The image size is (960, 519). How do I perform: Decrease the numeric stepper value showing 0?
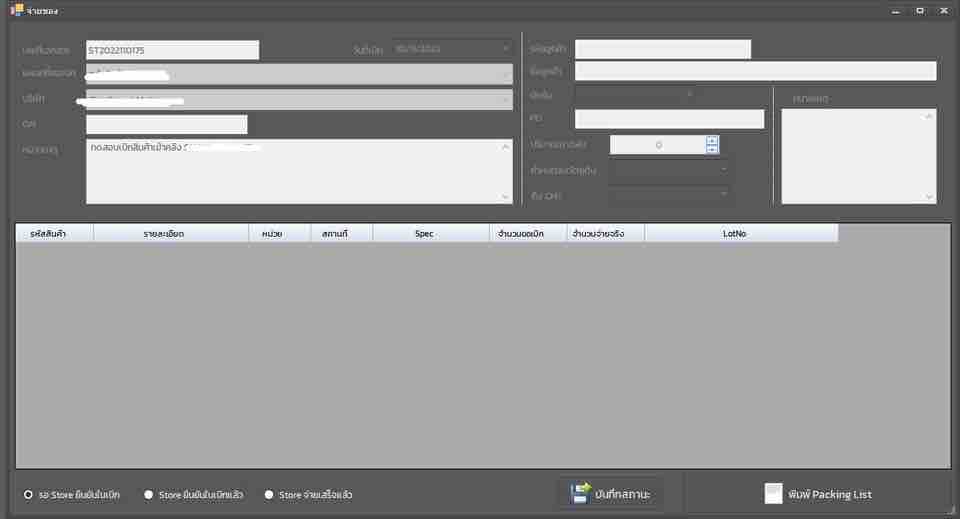[x=711, y=149]
